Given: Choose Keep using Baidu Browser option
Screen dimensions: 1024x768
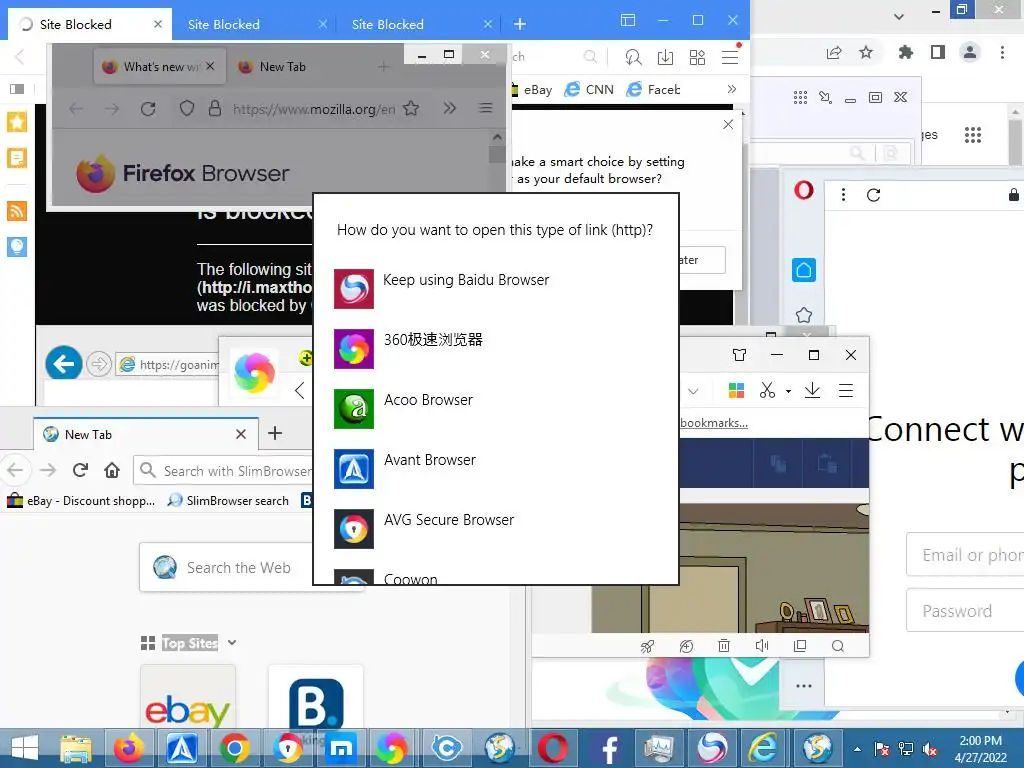Looking at the screenshot, I should click(496, 288).
